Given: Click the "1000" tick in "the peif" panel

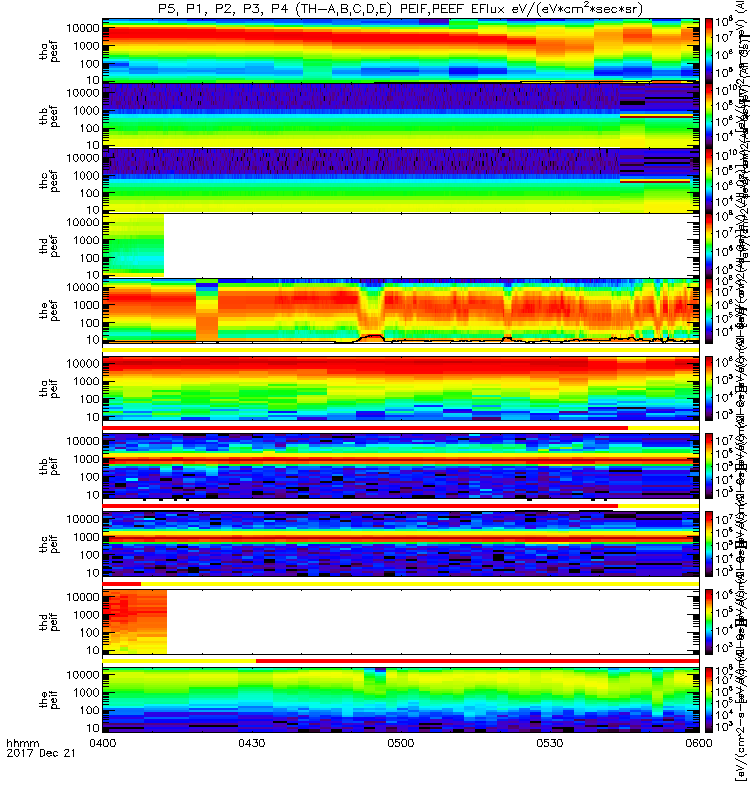Looking at the screenshot, I should [x=86, y=692].
